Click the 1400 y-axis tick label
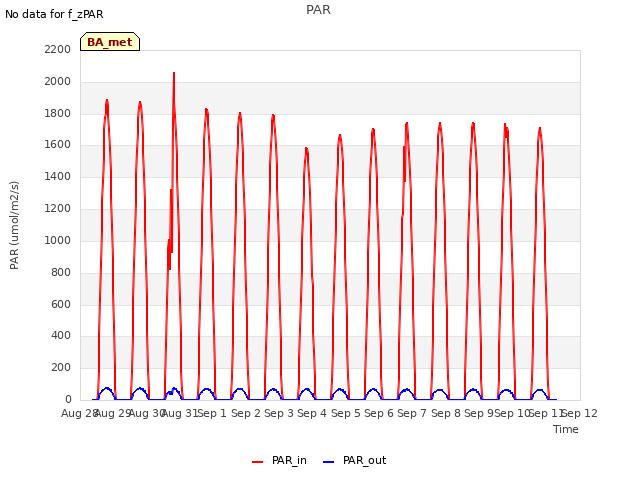640x480 pixels. pos(58,177)
